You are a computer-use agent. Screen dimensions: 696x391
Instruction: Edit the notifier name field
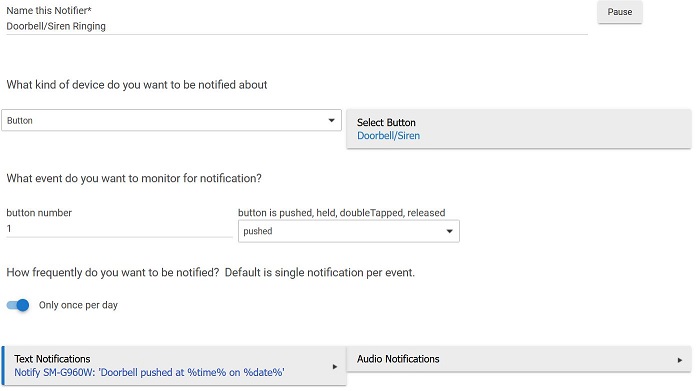[x=297, y=26]
